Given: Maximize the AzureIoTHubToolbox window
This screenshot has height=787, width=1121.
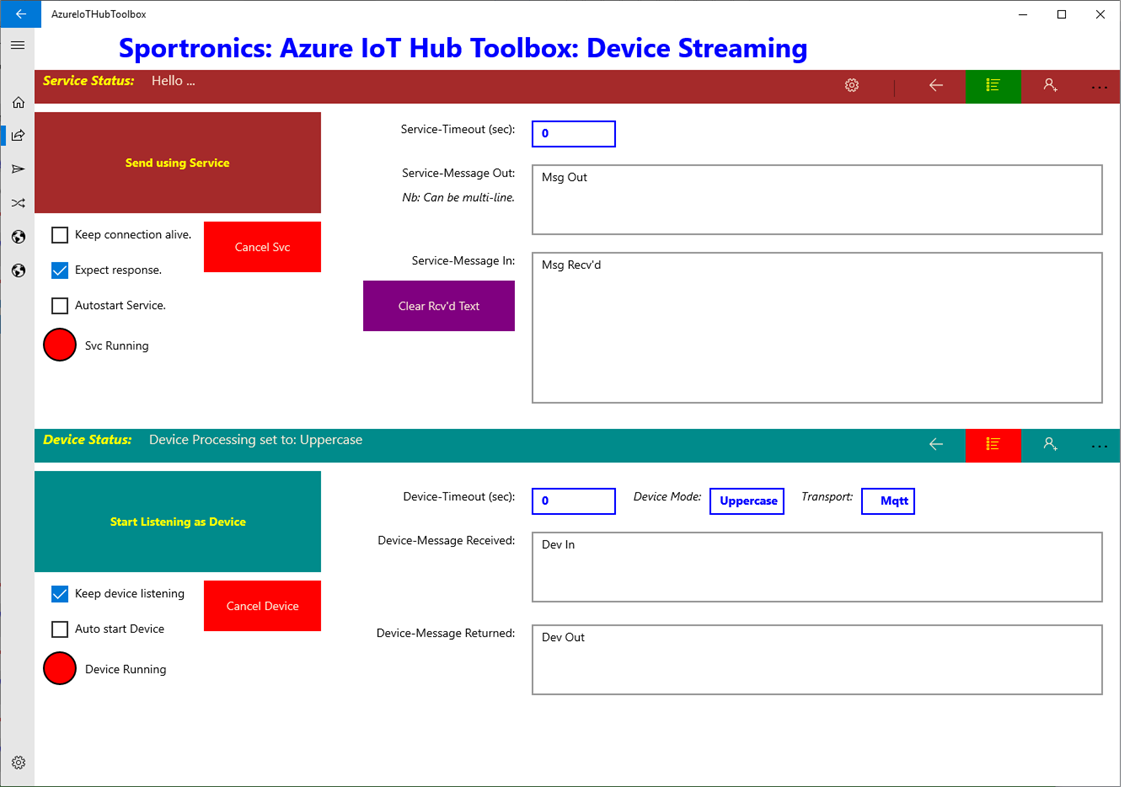Looking at the screenshot, I should [1062, 14].
